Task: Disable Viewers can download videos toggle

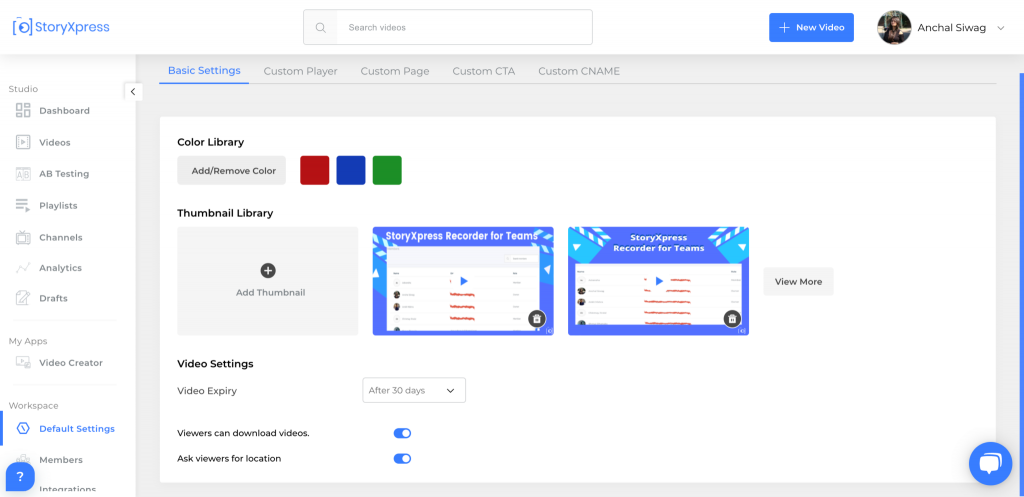Action: coord(402,433)
